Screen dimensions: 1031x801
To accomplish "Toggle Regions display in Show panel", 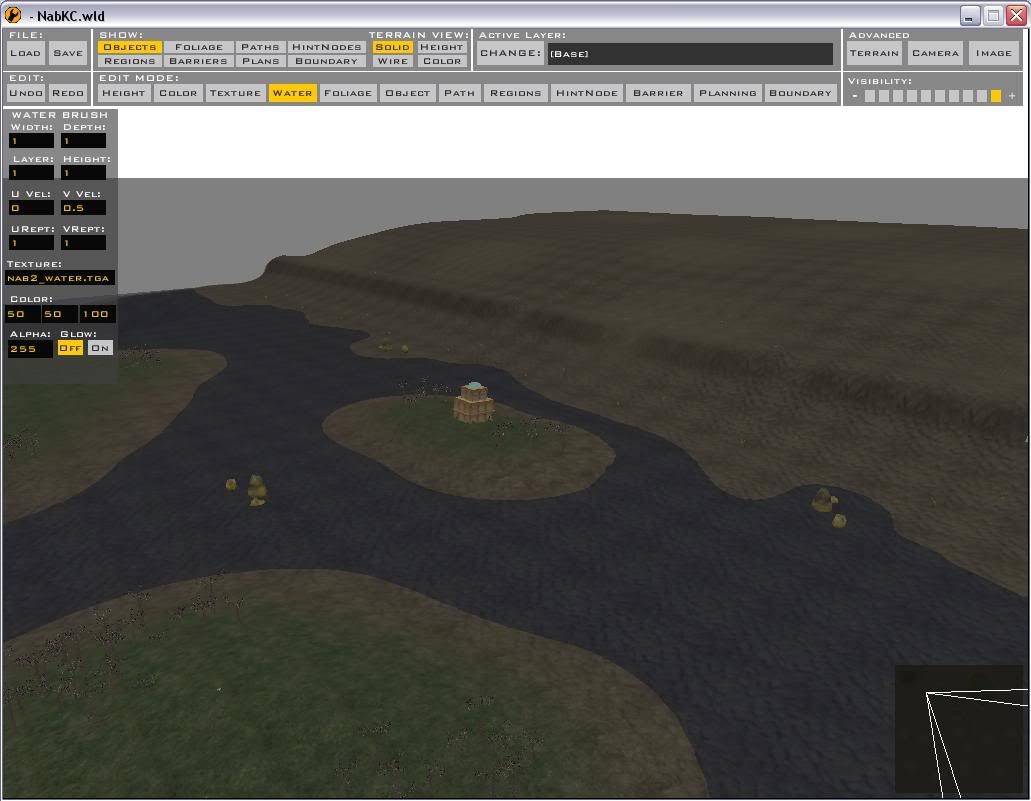I will coord(130,61).
